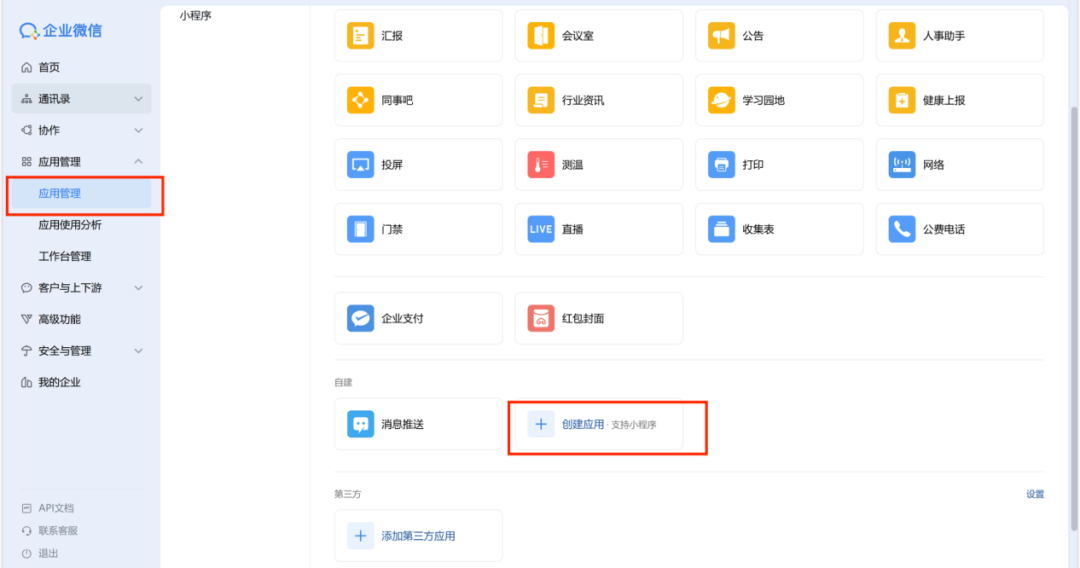Screen dimensions: 1080x568
Task: Click the 企业微信 logo
Action: tap(61, 30)
